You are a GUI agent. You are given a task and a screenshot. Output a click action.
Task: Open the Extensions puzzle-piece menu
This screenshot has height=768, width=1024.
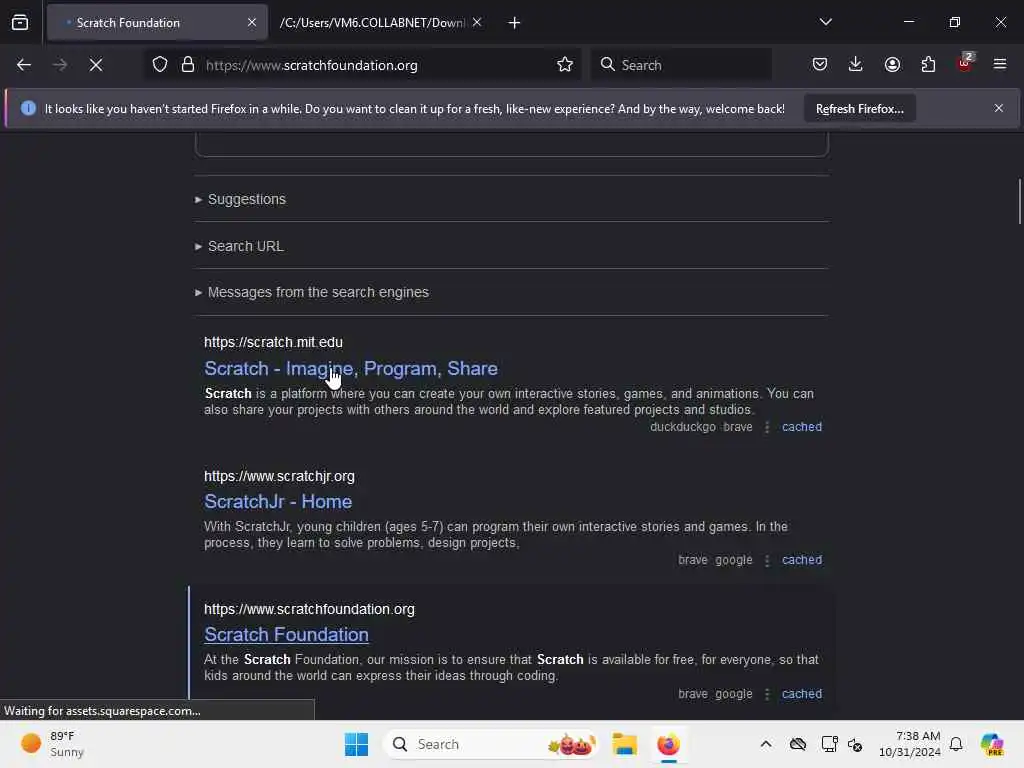click(x=928, y=64)
